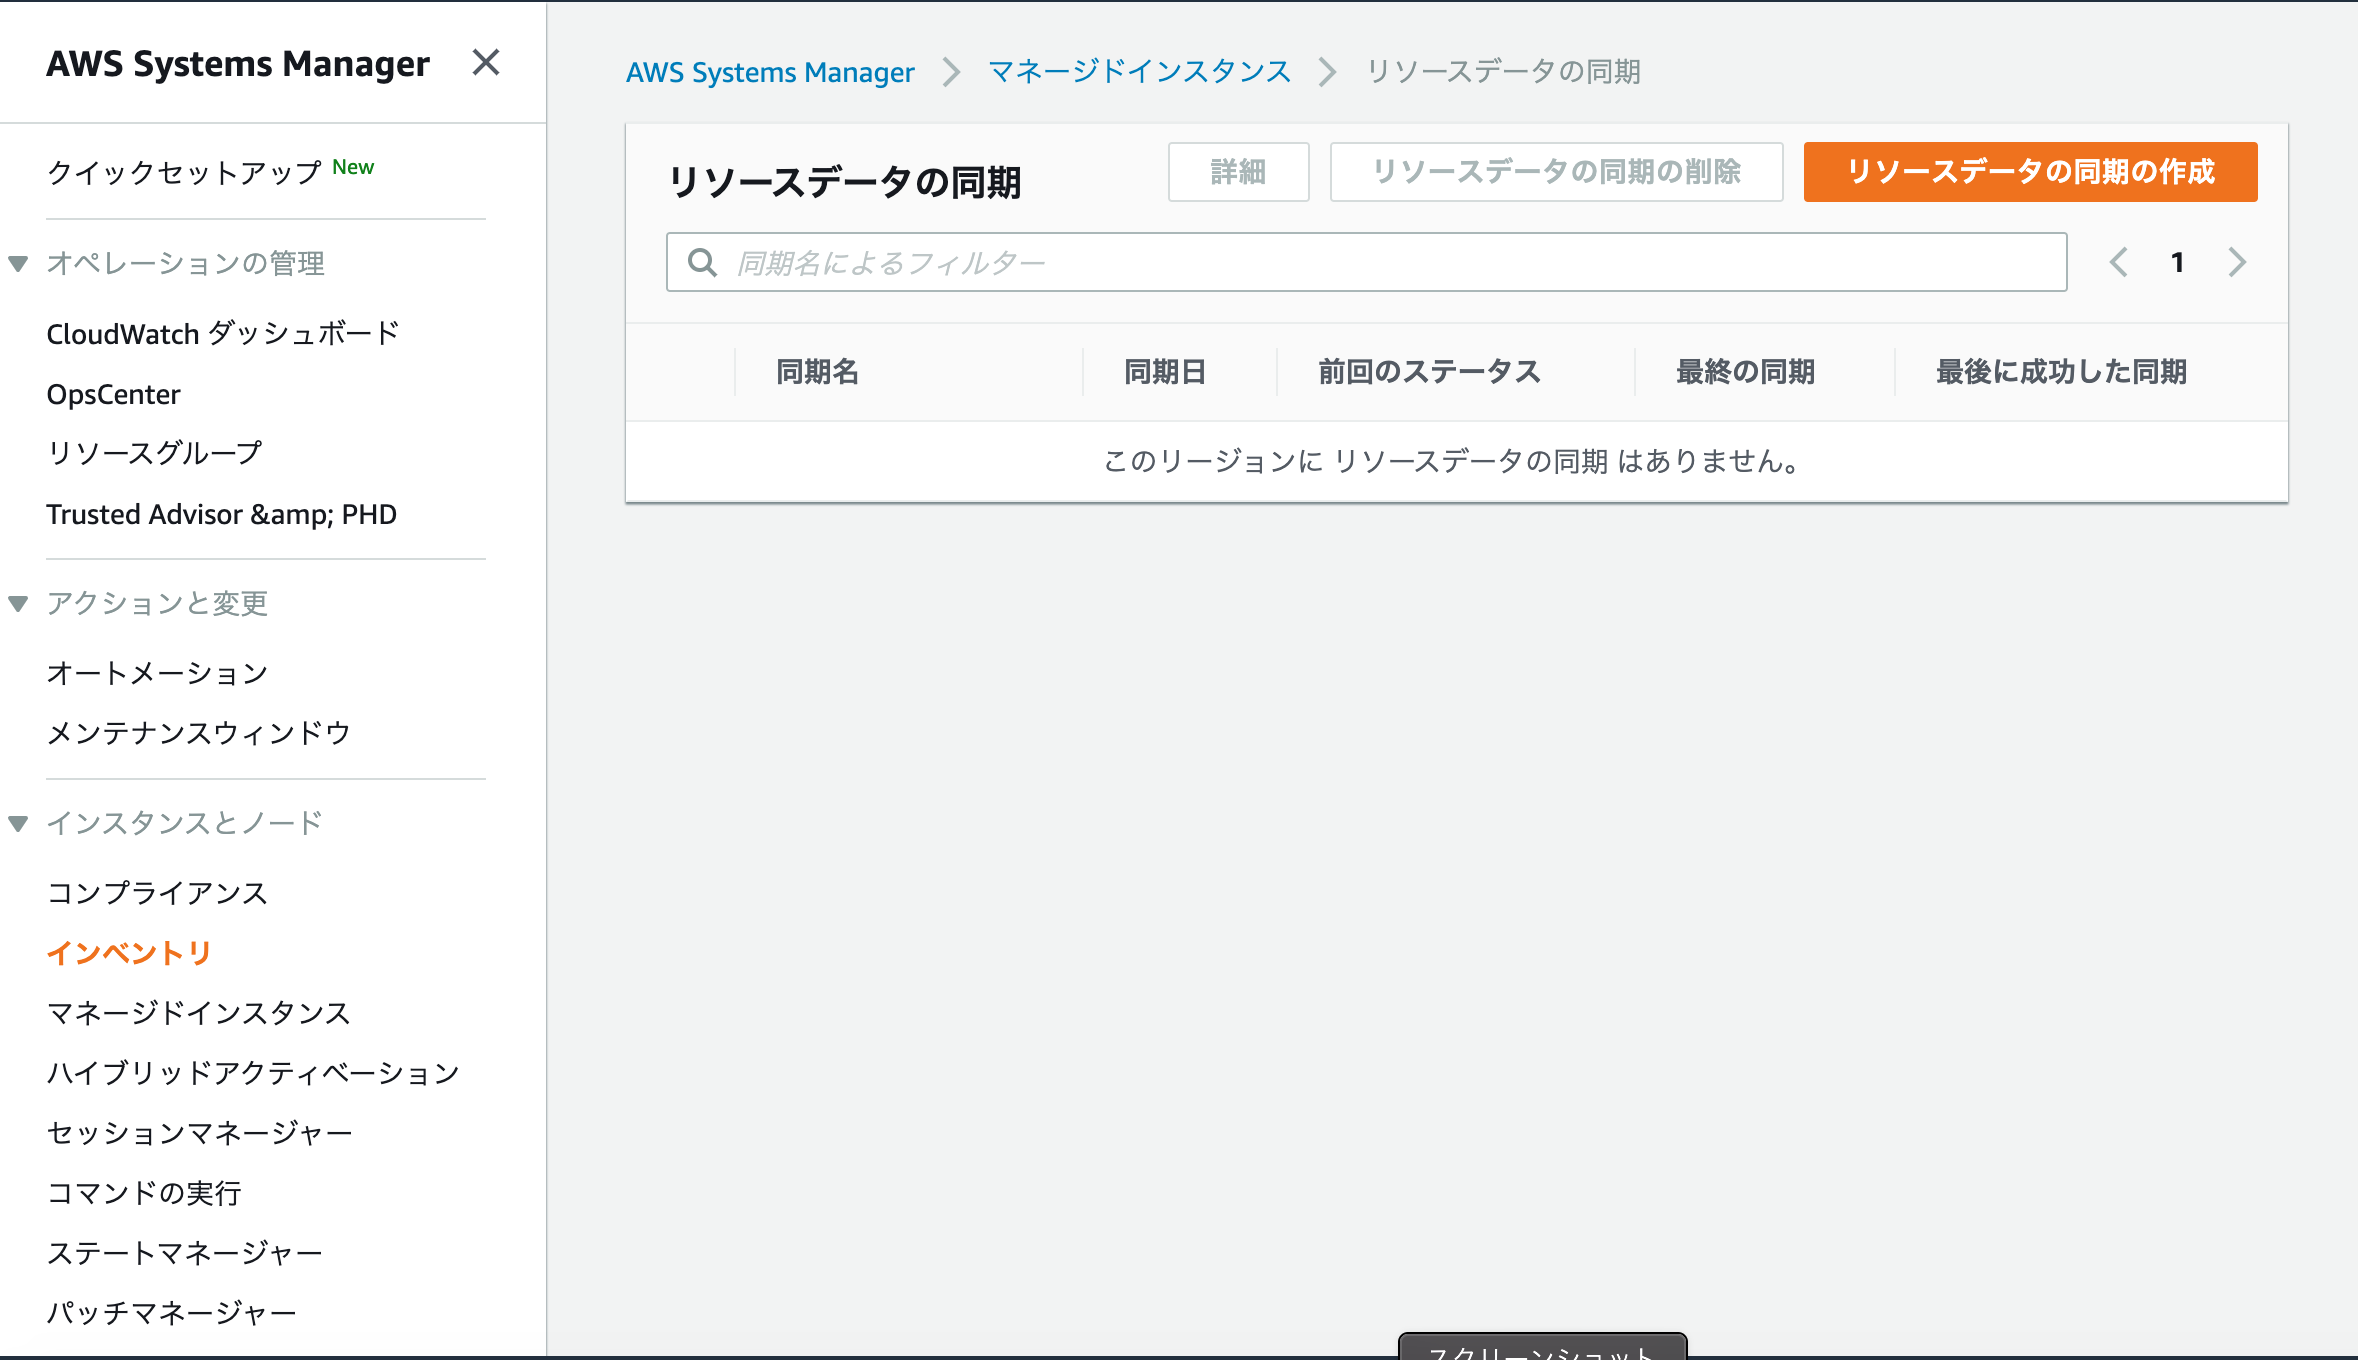Open オートメーション page
This screenshot has height=1360, width=2358.
(x=157, y=673)
